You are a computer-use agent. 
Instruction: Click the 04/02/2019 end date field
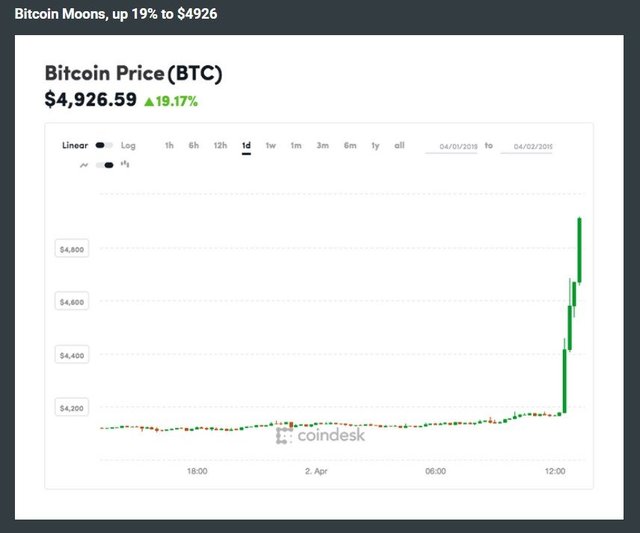527,147
